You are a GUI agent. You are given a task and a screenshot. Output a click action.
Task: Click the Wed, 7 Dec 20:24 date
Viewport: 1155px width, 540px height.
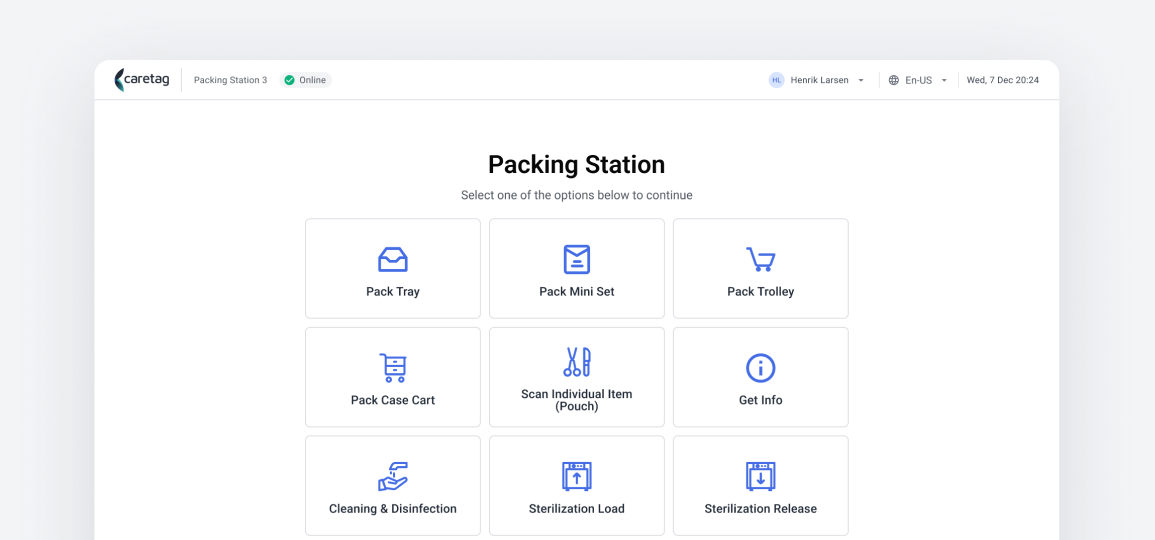click(x=1003, y=80)
